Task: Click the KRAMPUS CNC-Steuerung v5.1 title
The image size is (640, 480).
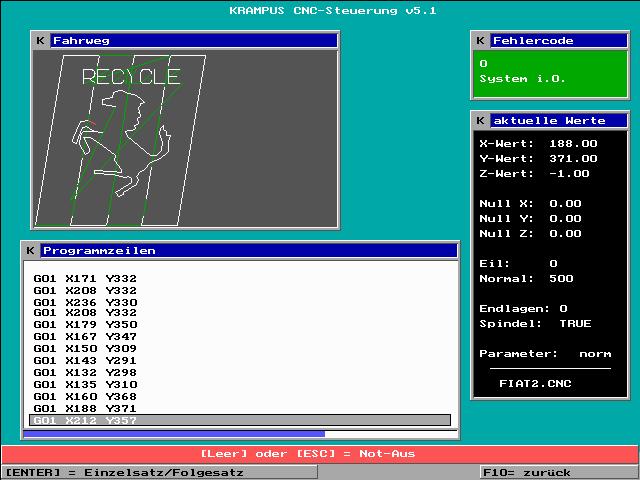Action: point(333,11)
